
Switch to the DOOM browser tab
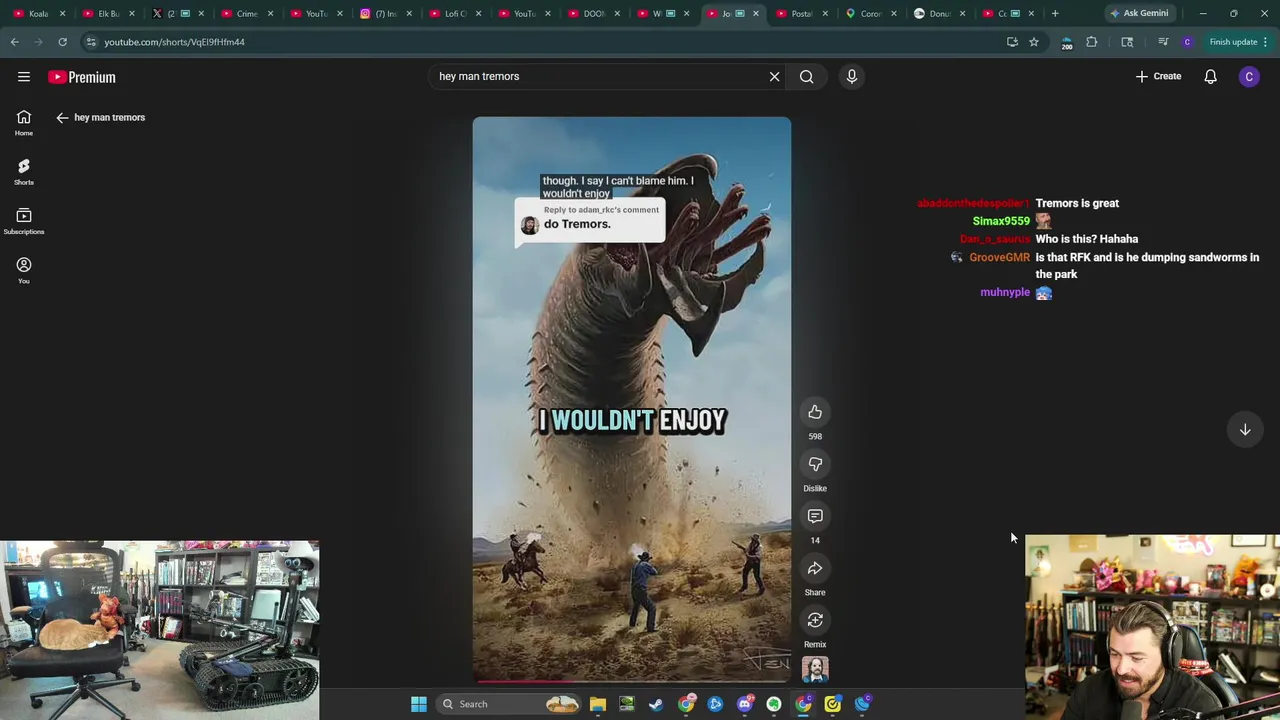[x=593, y=13]
